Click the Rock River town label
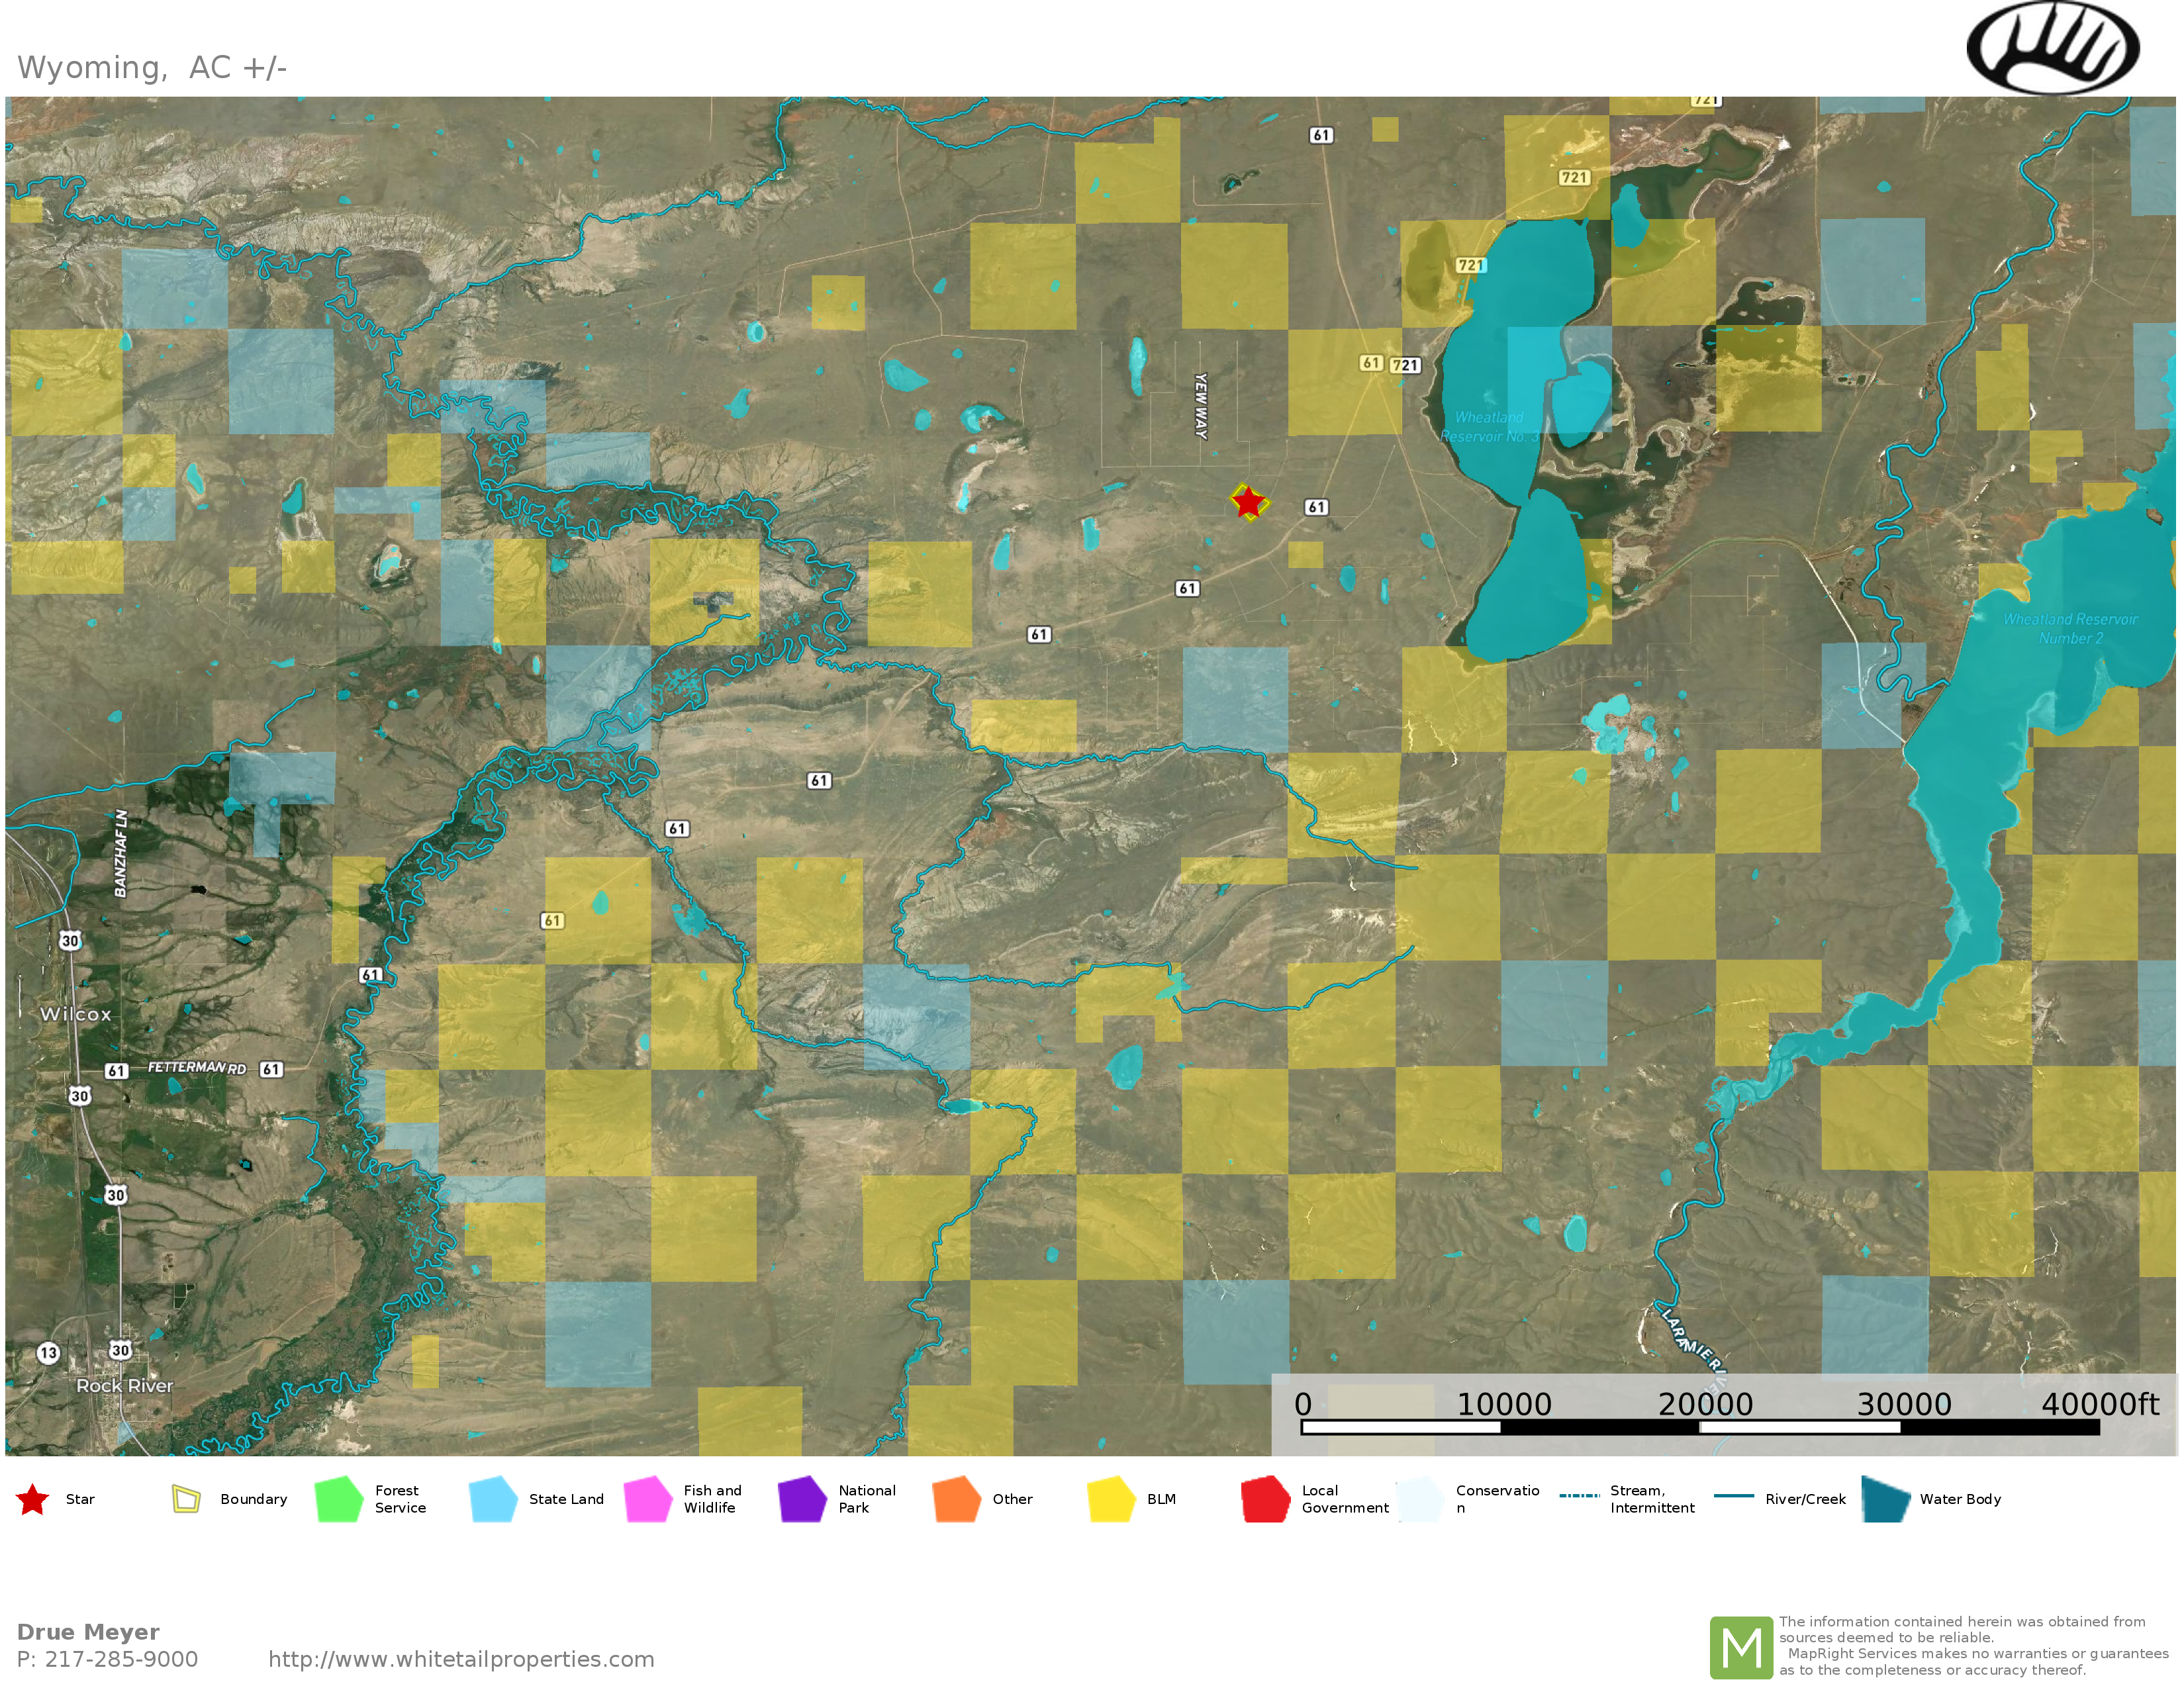Viewport: 2184px width, 1688px height. pyautogui.click(x=125, y=1386)
